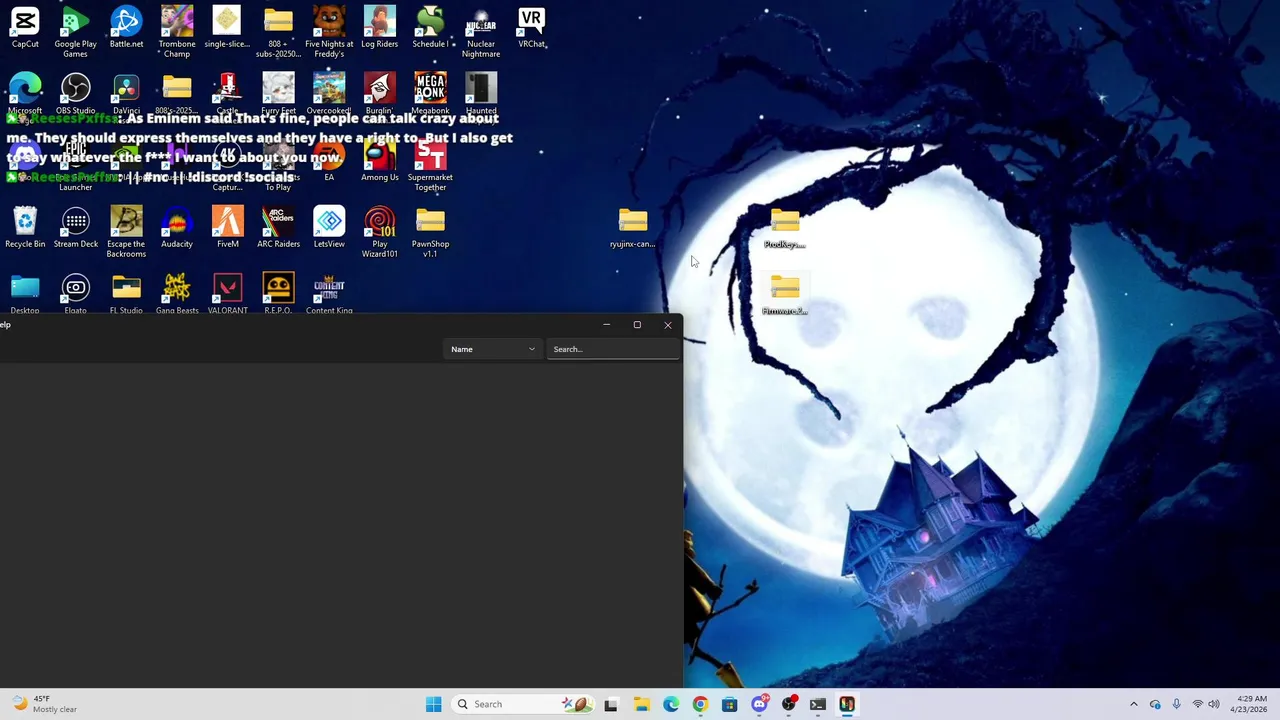The width and height of the screenshot is (1280, 720).
Task: Open the Supermarket Together shortcut
Action: 430,165
